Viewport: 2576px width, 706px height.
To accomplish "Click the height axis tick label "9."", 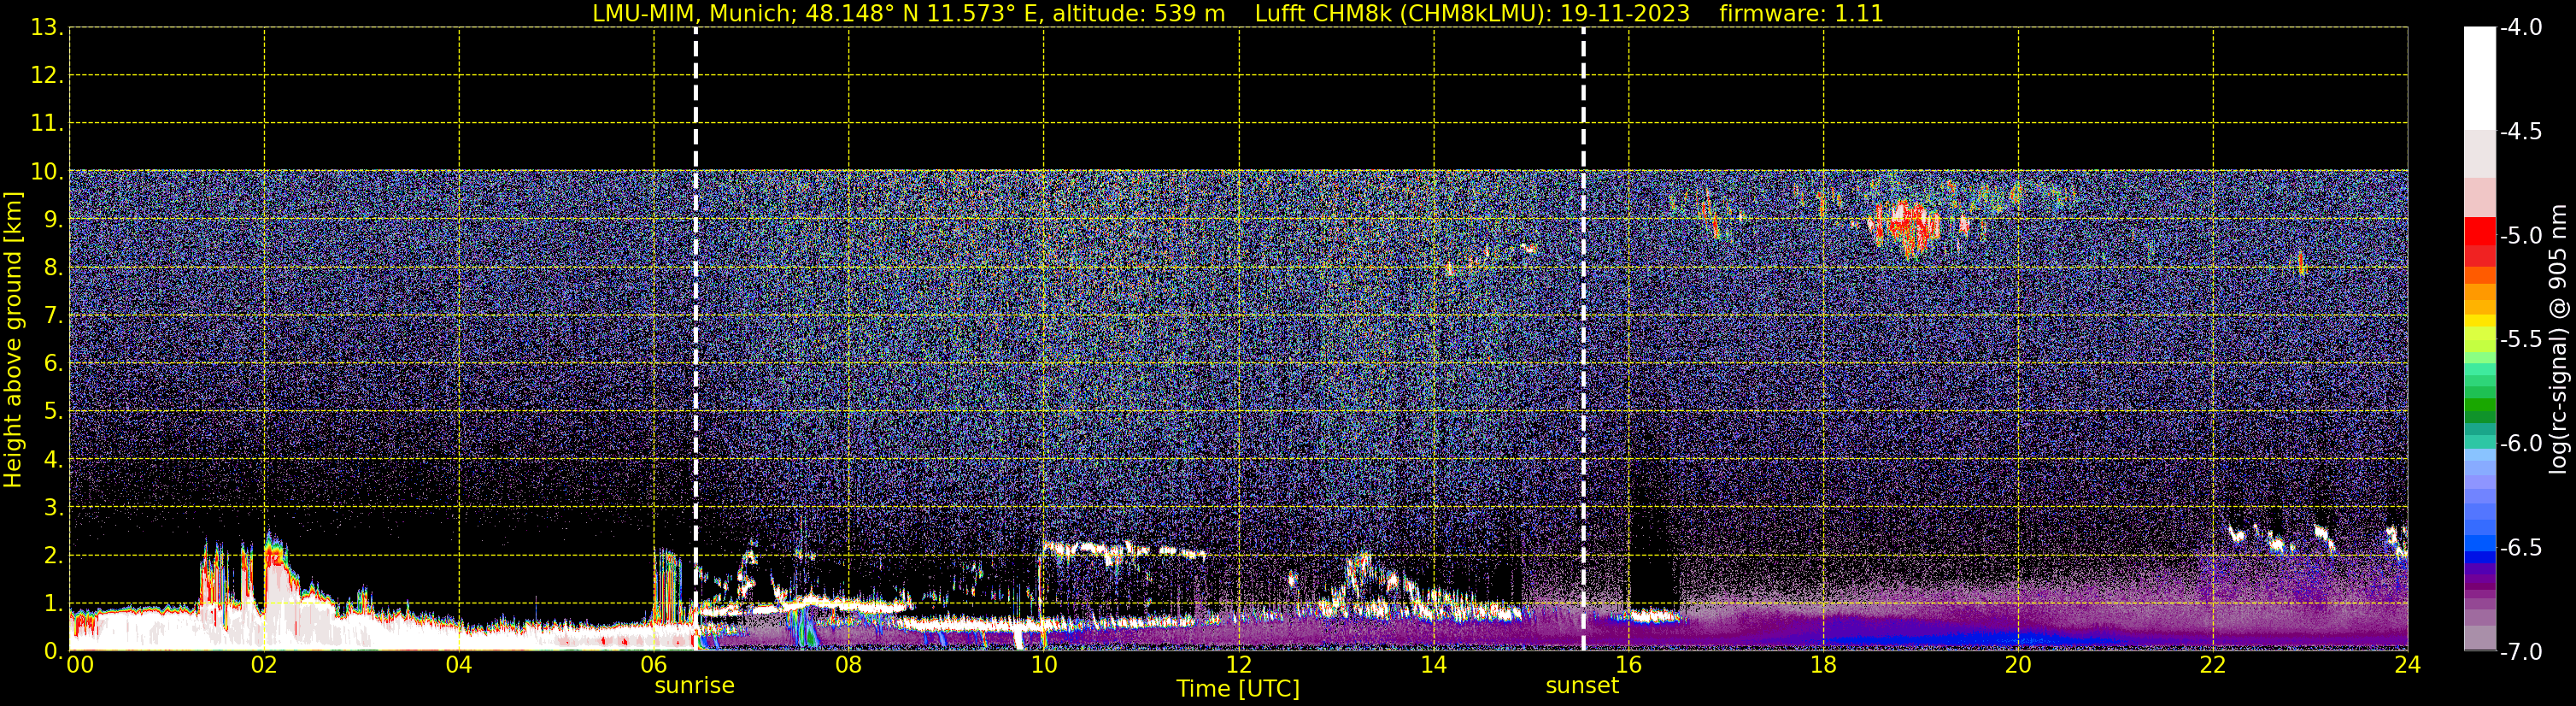I will [53, 219].
